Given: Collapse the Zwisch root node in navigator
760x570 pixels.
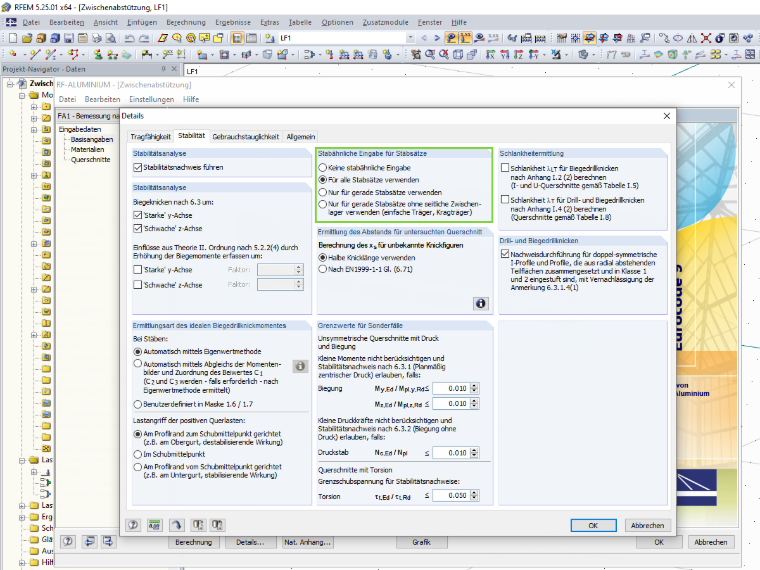Looking at the screenshot, I should coord(10,84).
